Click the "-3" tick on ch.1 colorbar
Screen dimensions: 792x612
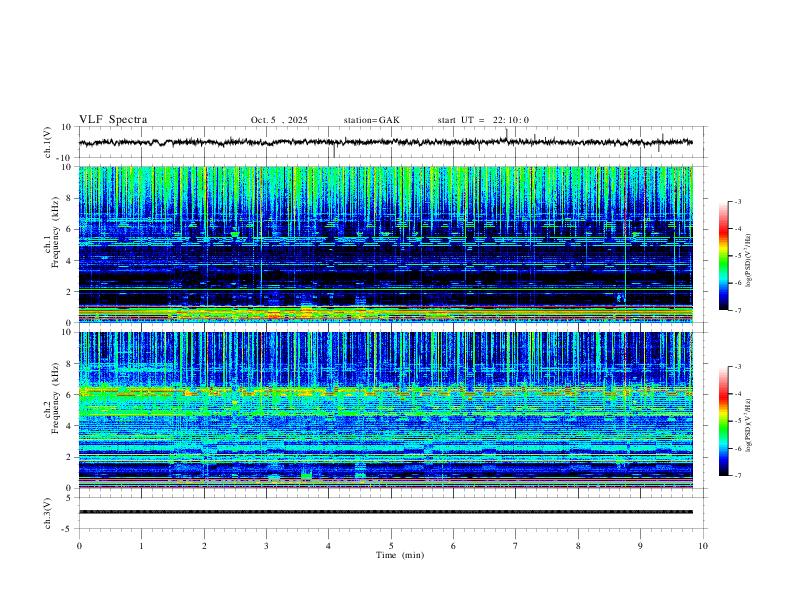(x=738, y=201)
